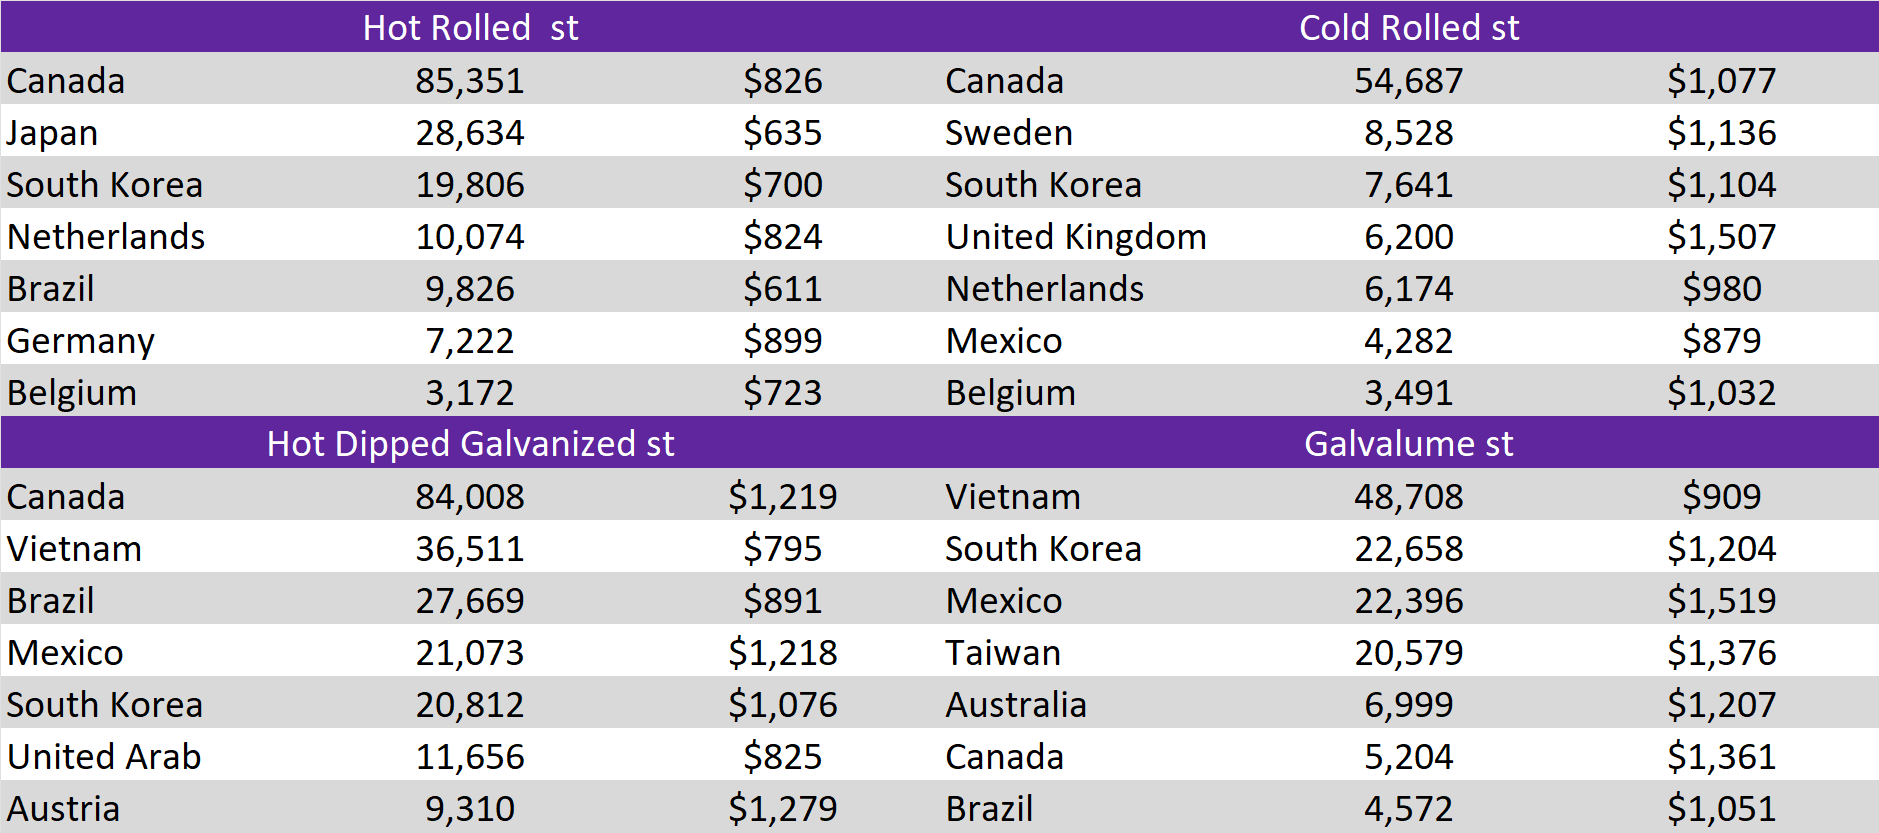Select the Australia row label
Viewport: 1879px width, 833px height.
1016,705
